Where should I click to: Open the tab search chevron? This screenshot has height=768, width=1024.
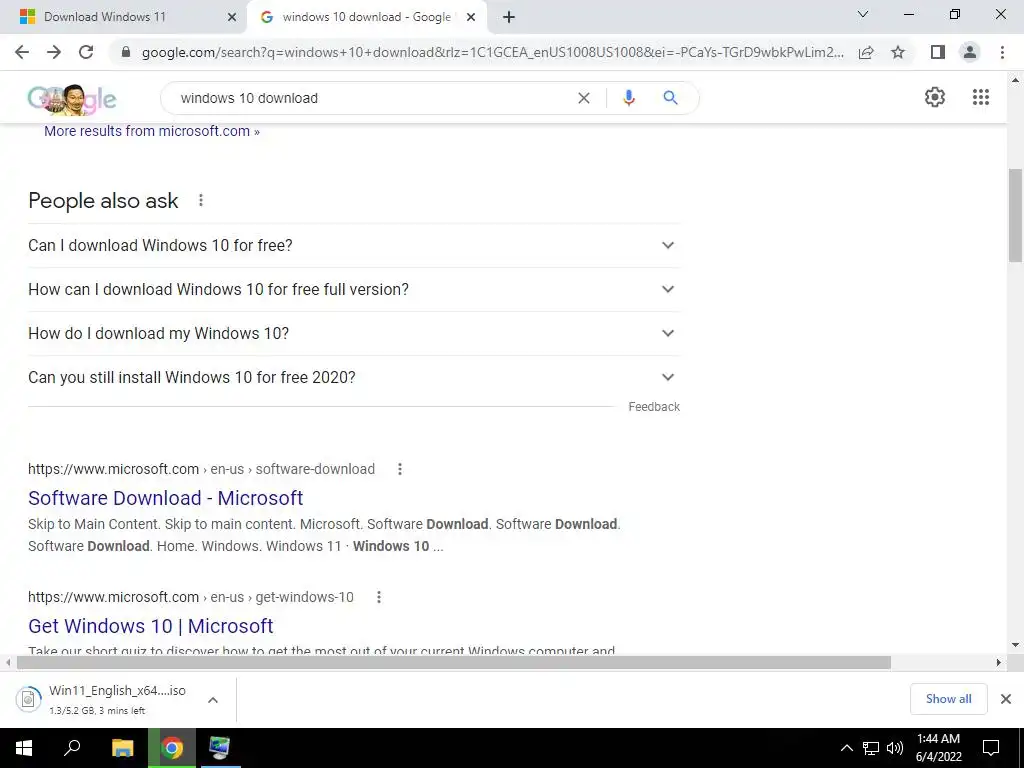[863, 14]
